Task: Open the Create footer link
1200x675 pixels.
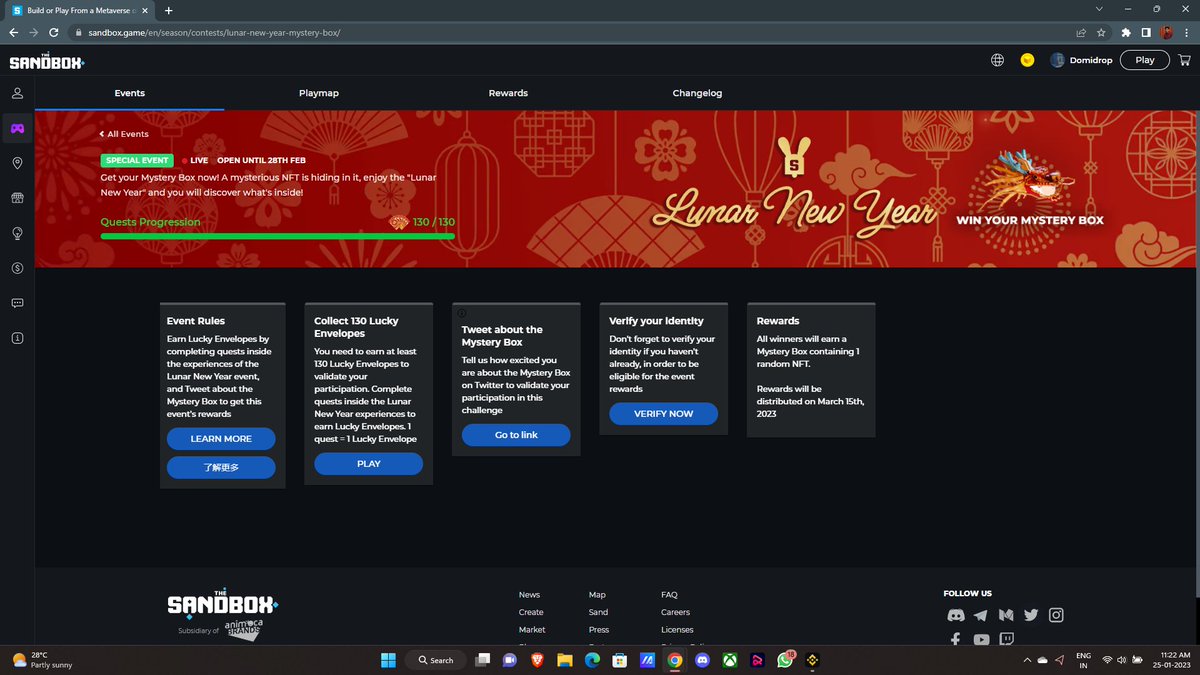Action: coord(531,612)
